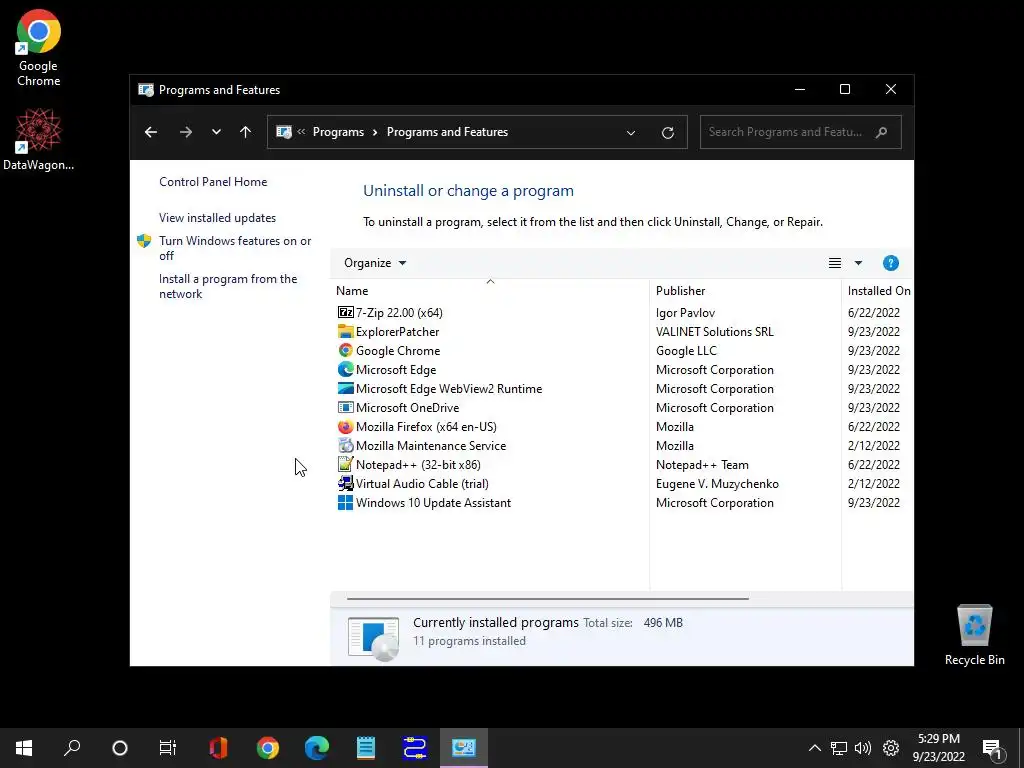Image resolution: width=1024 pixels, height=768 pixels.
Task: Open the Control Panel taskbar button
Action: (x=464, y=748)
